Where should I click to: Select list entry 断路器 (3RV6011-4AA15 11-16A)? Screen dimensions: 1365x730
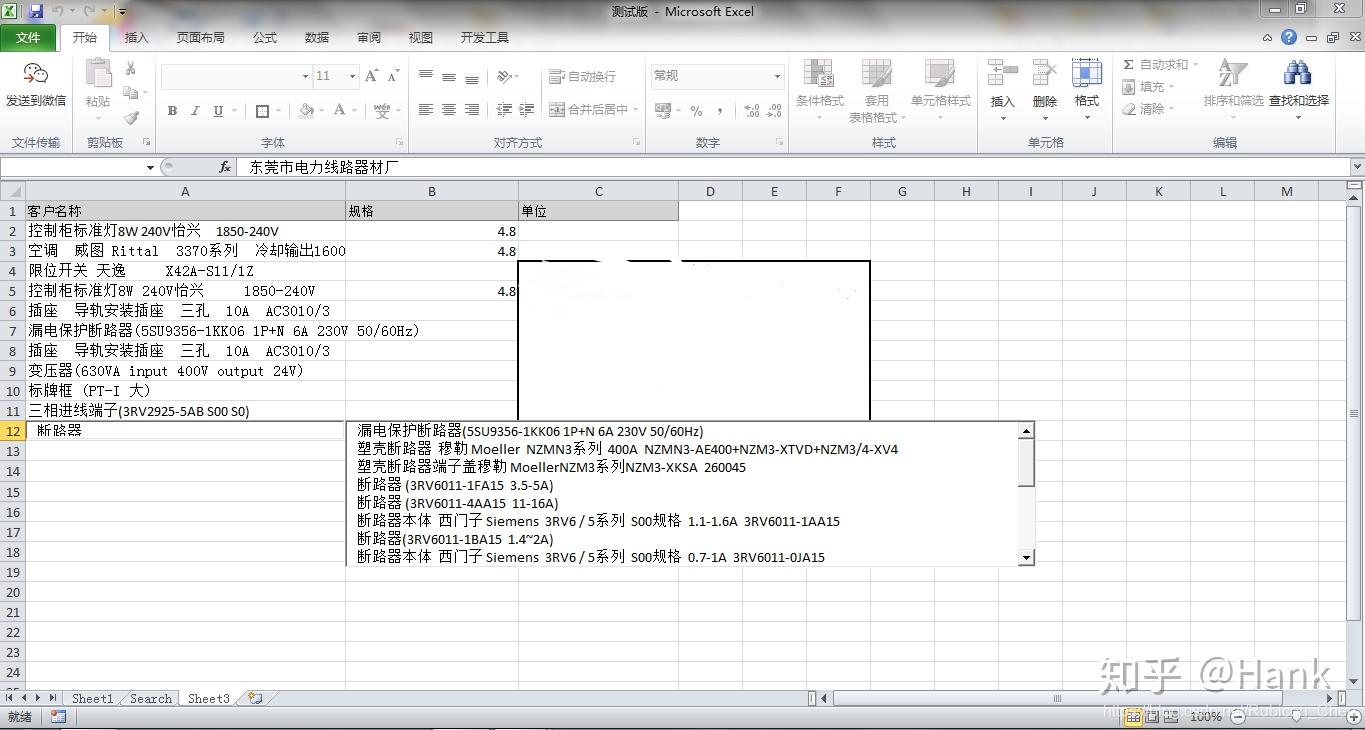pyautogui.click(x=458, y=503)
